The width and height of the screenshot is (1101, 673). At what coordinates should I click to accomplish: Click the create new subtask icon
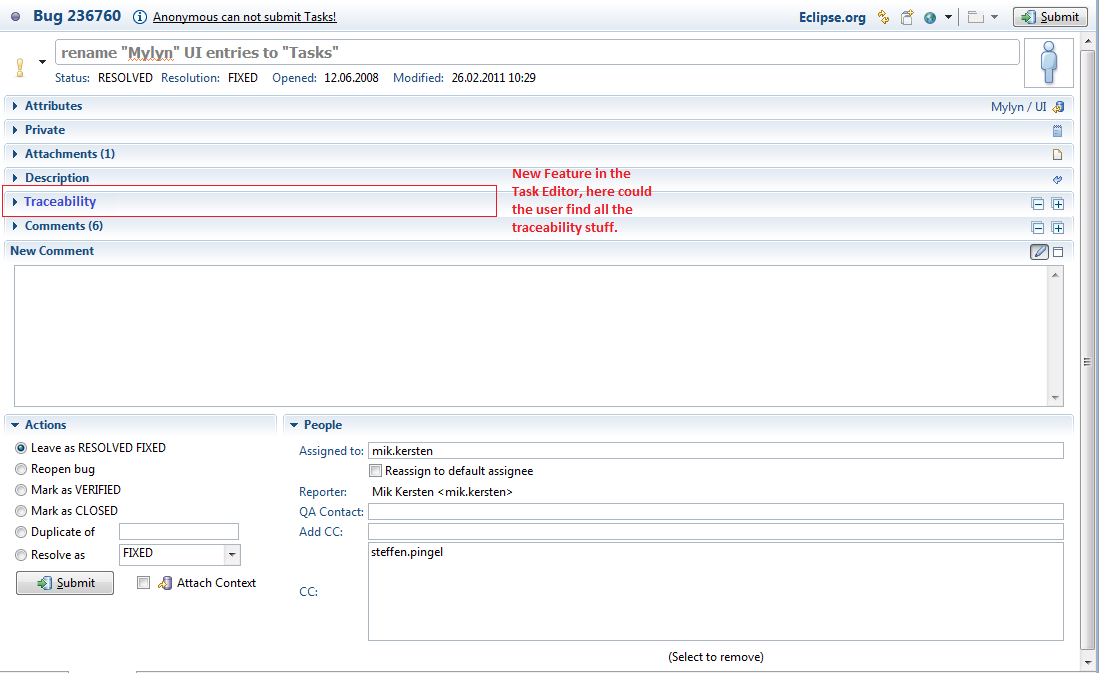(x=907, y=17)
